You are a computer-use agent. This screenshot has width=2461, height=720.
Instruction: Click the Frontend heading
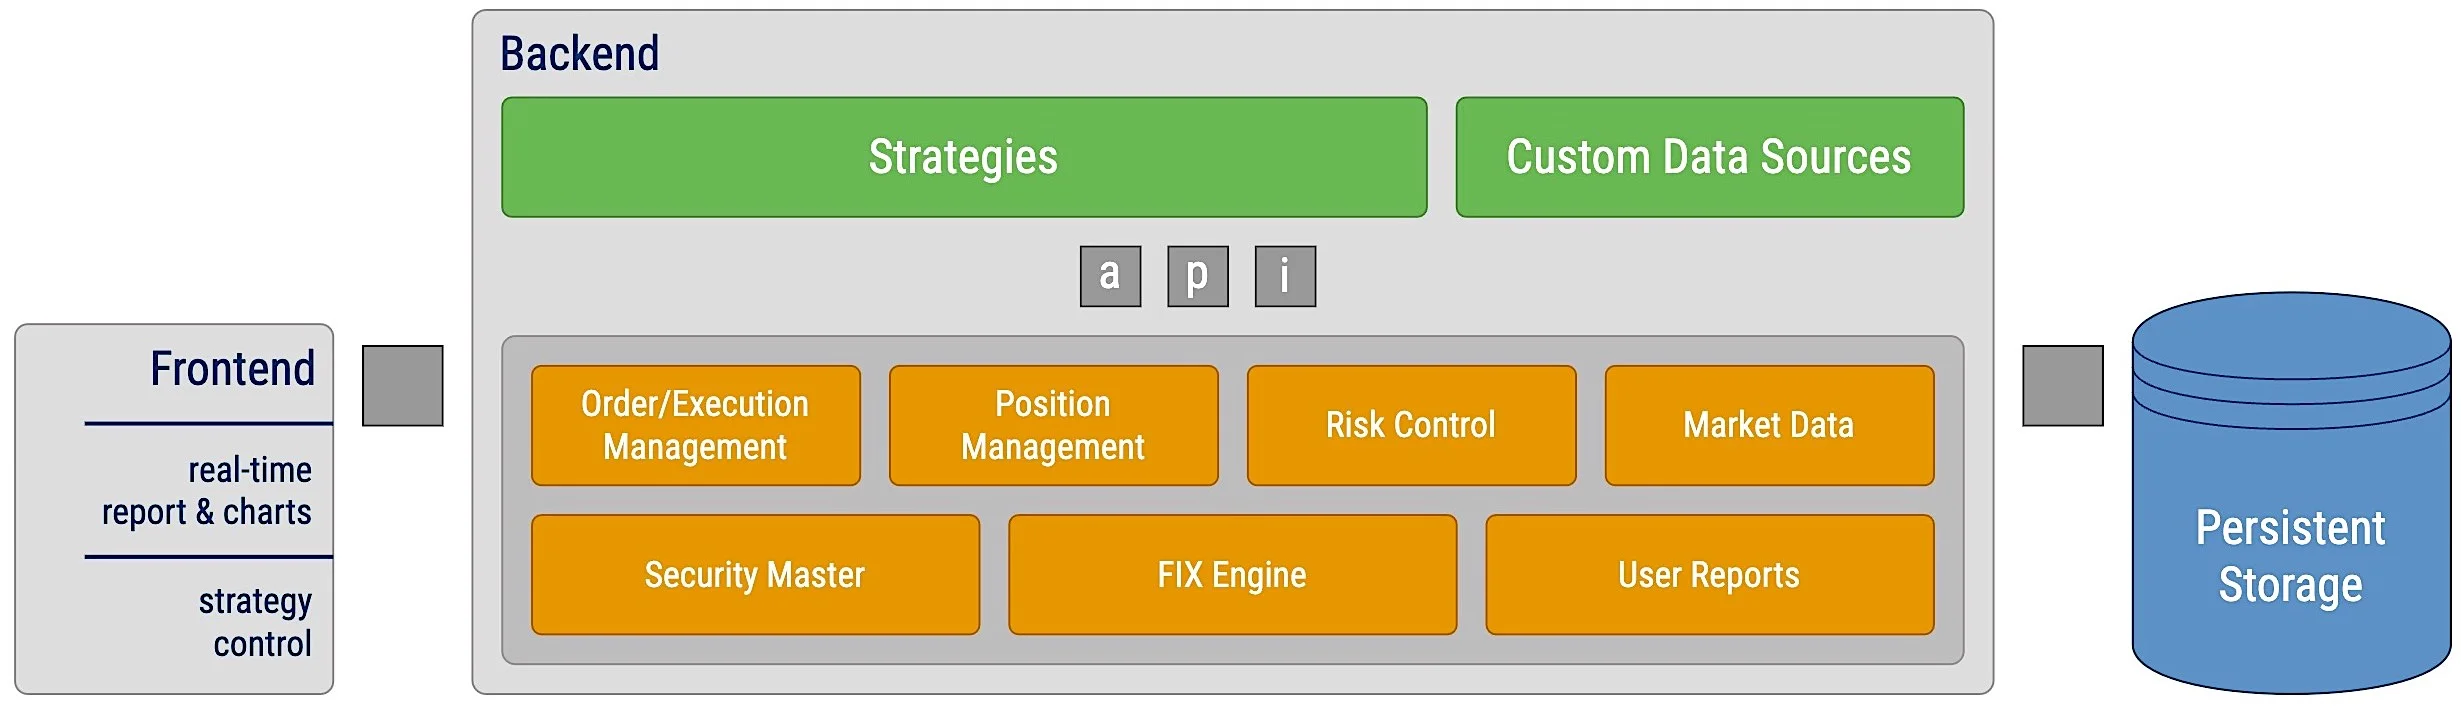point(233,369)
